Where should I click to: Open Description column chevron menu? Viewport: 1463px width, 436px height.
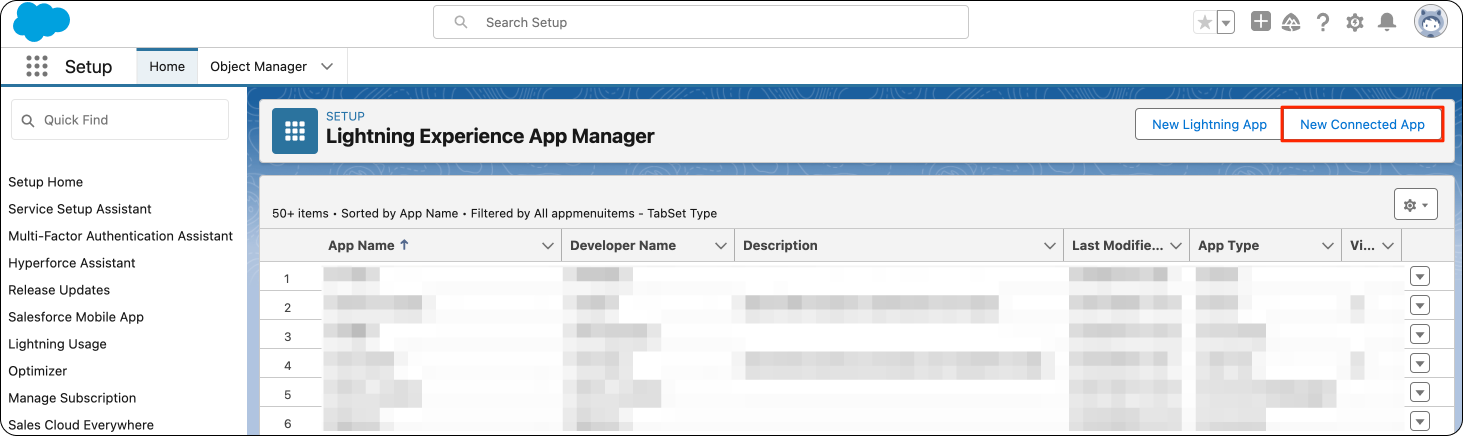click(x=1050, y=245)
